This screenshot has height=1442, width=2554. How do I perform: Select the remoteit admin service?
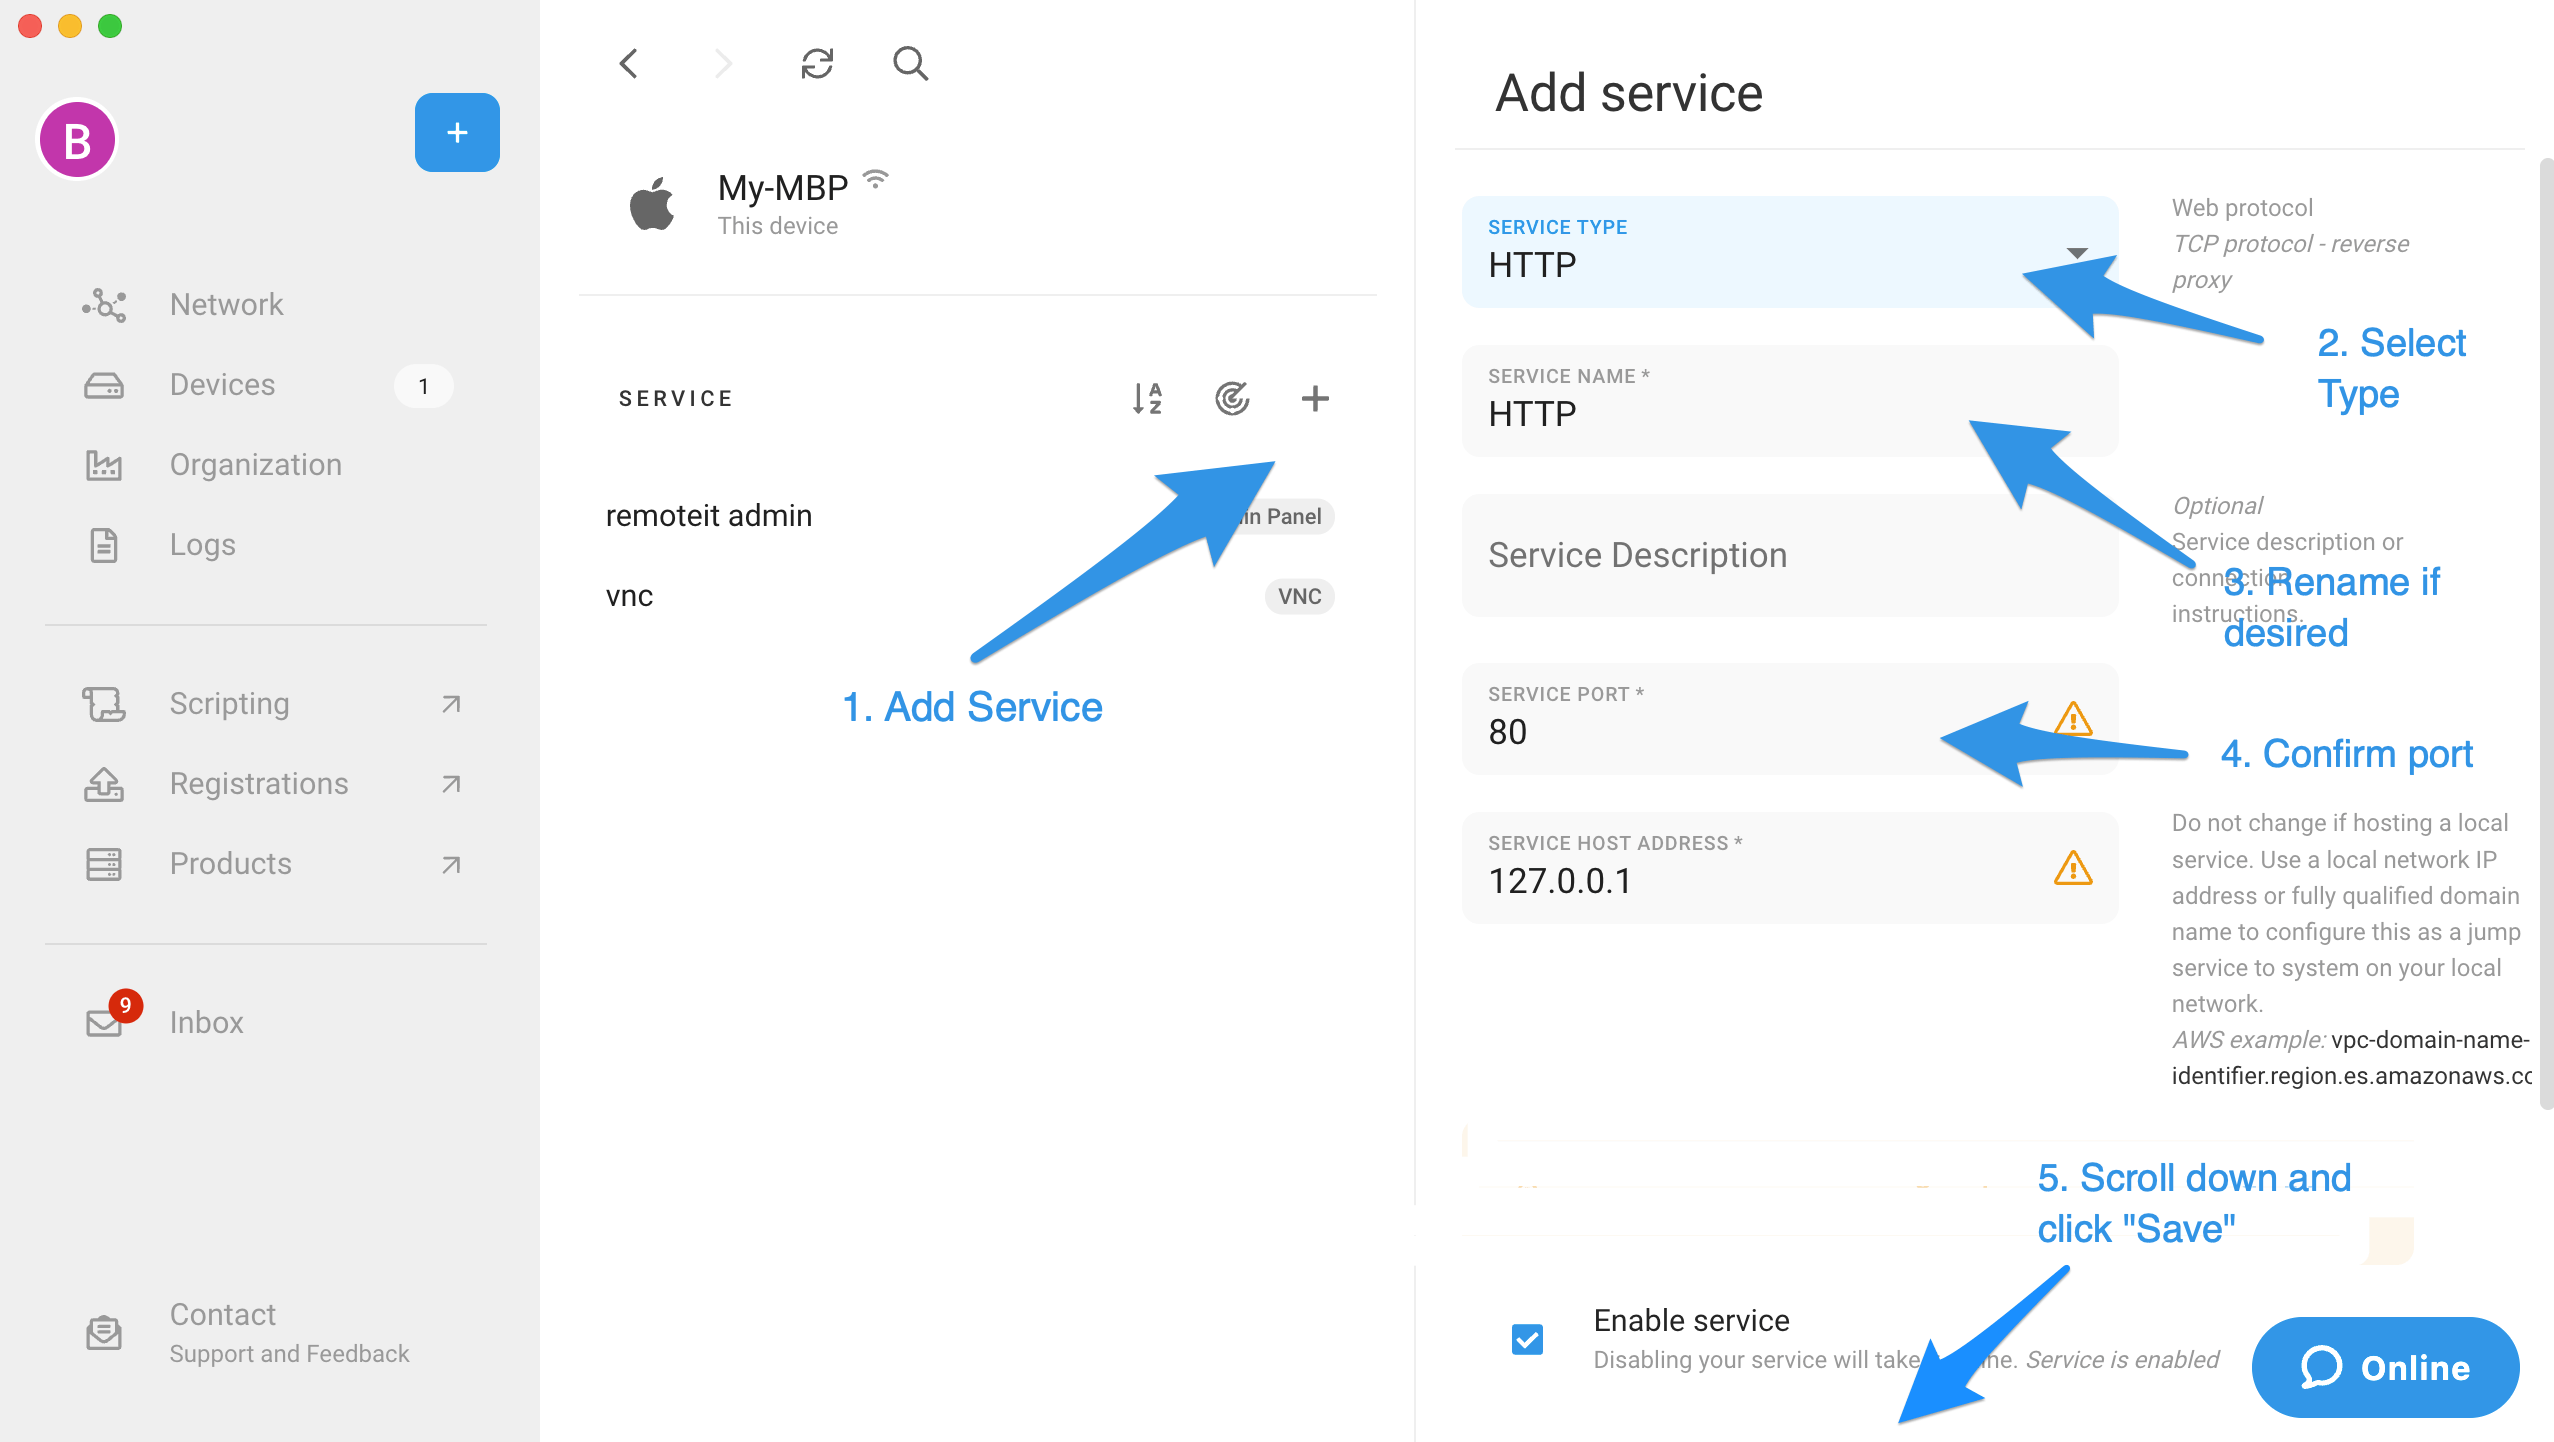(969, 516)
